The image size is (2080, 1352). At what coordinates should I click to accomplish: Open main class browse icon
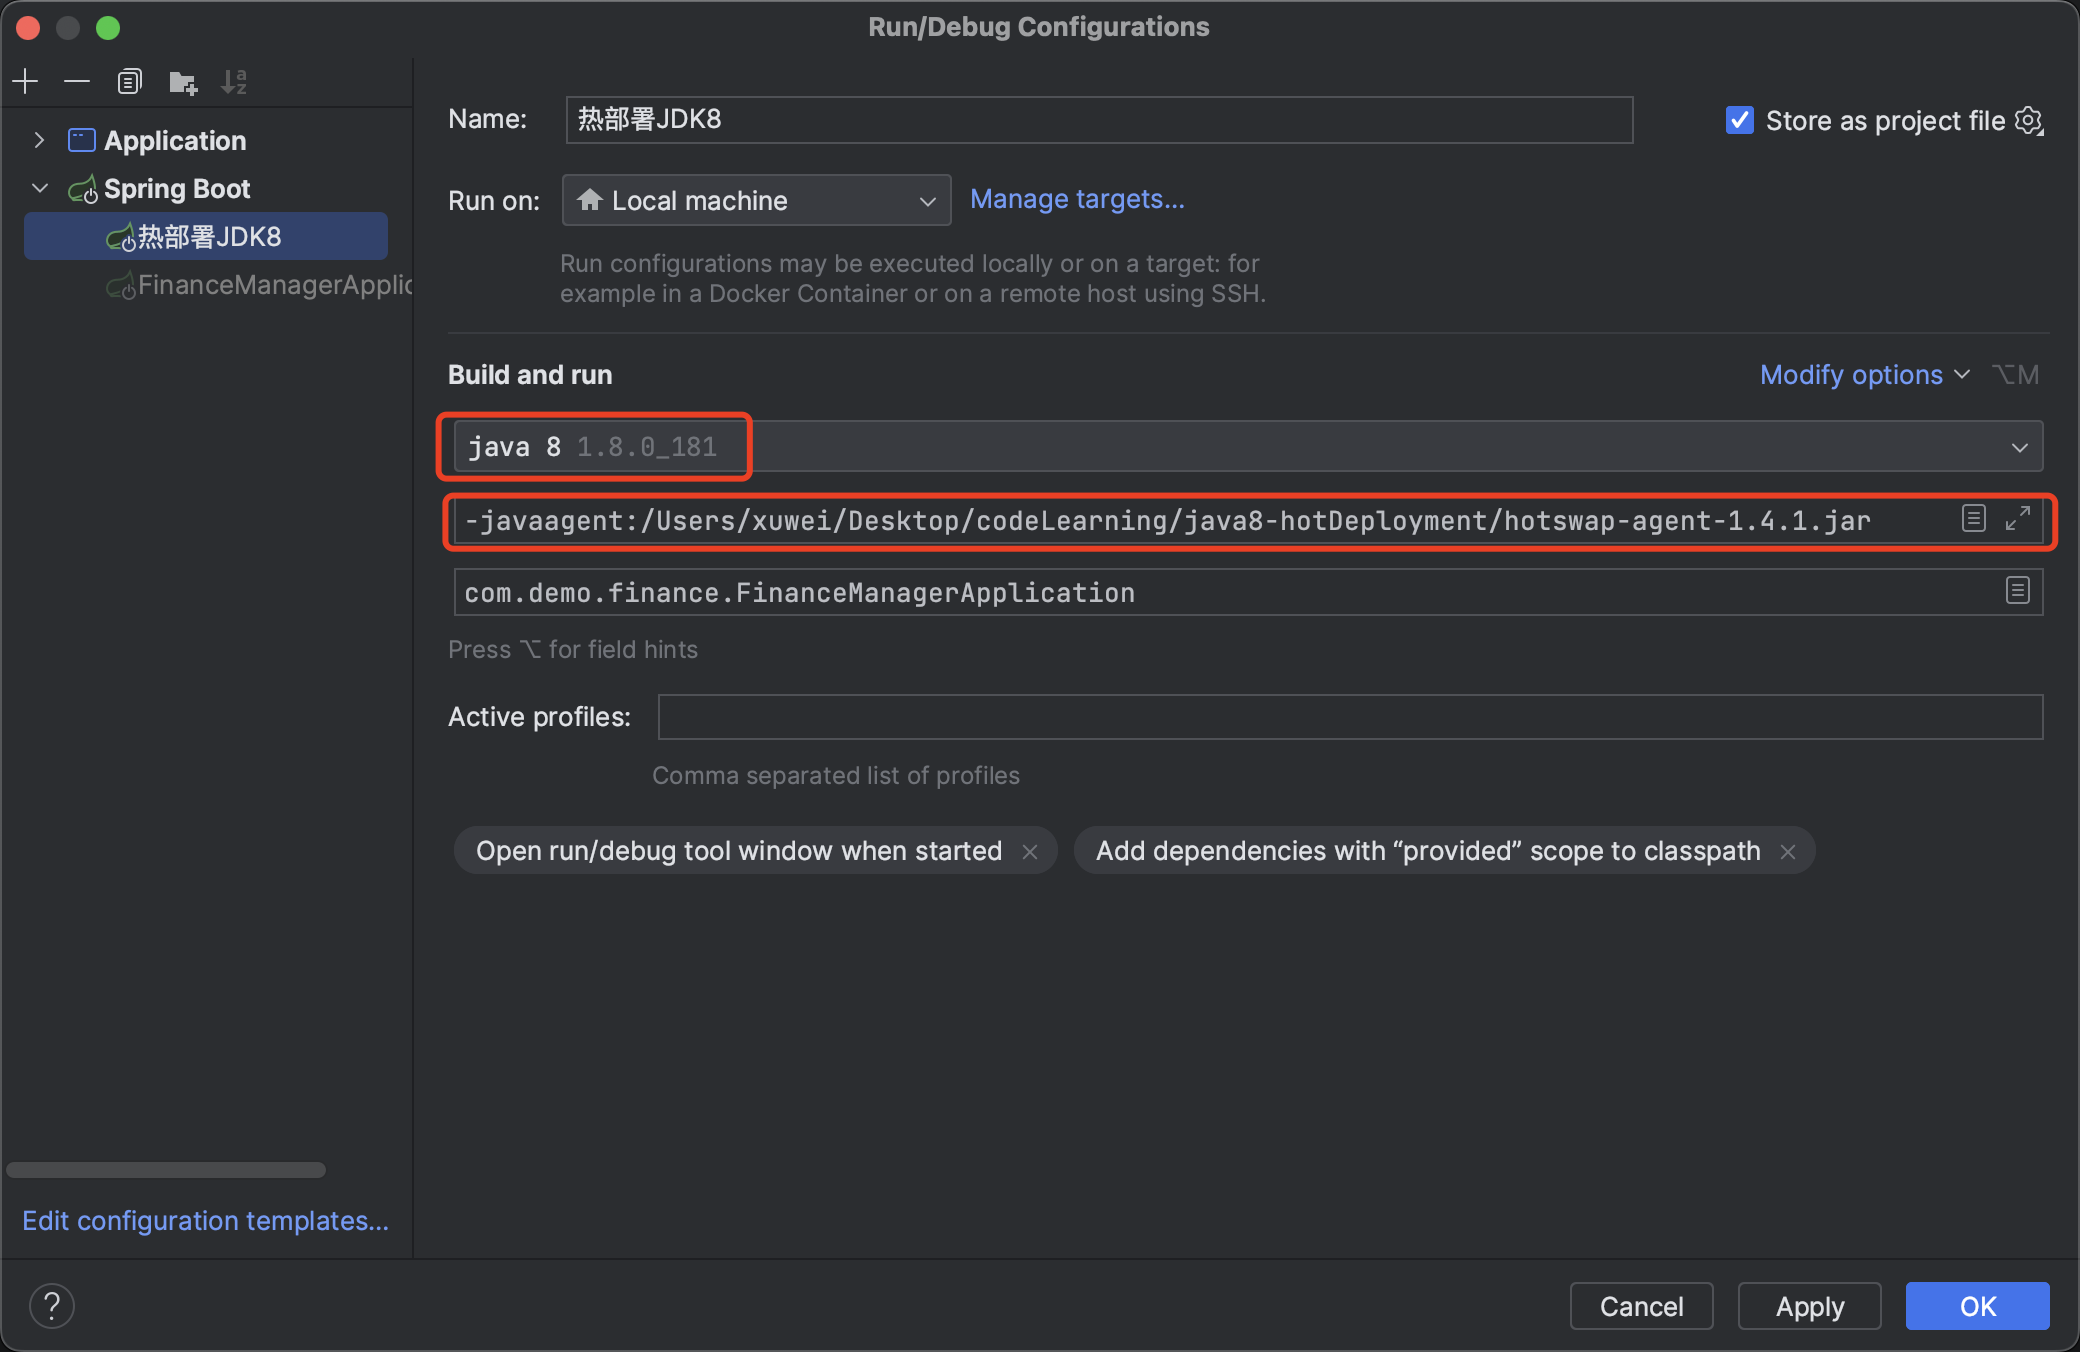[x=2017, y=591]
